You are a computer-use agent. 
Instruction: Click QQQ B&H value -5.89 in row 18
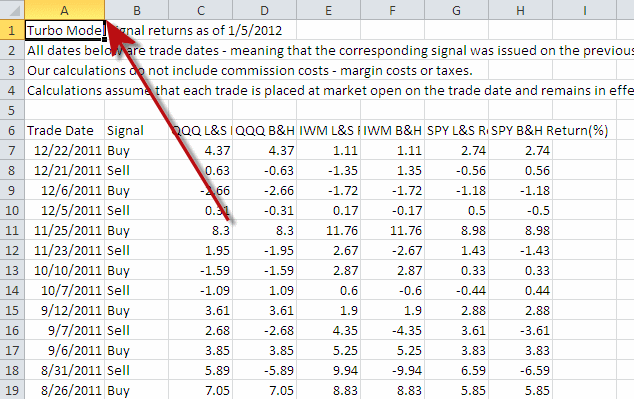coord(264,370)
